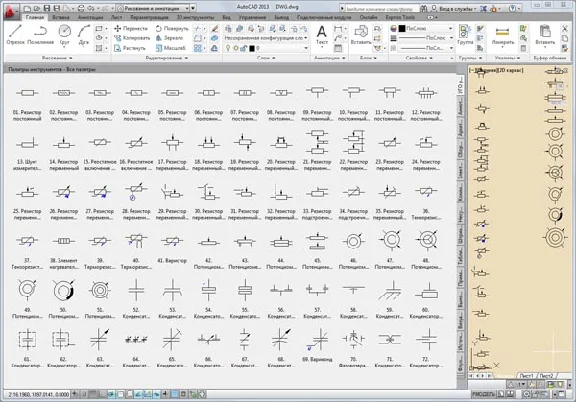576x402 pixels.
Task: Pick symbol 38. Элемент нагревательный from palette
Action: coord(64,252)
